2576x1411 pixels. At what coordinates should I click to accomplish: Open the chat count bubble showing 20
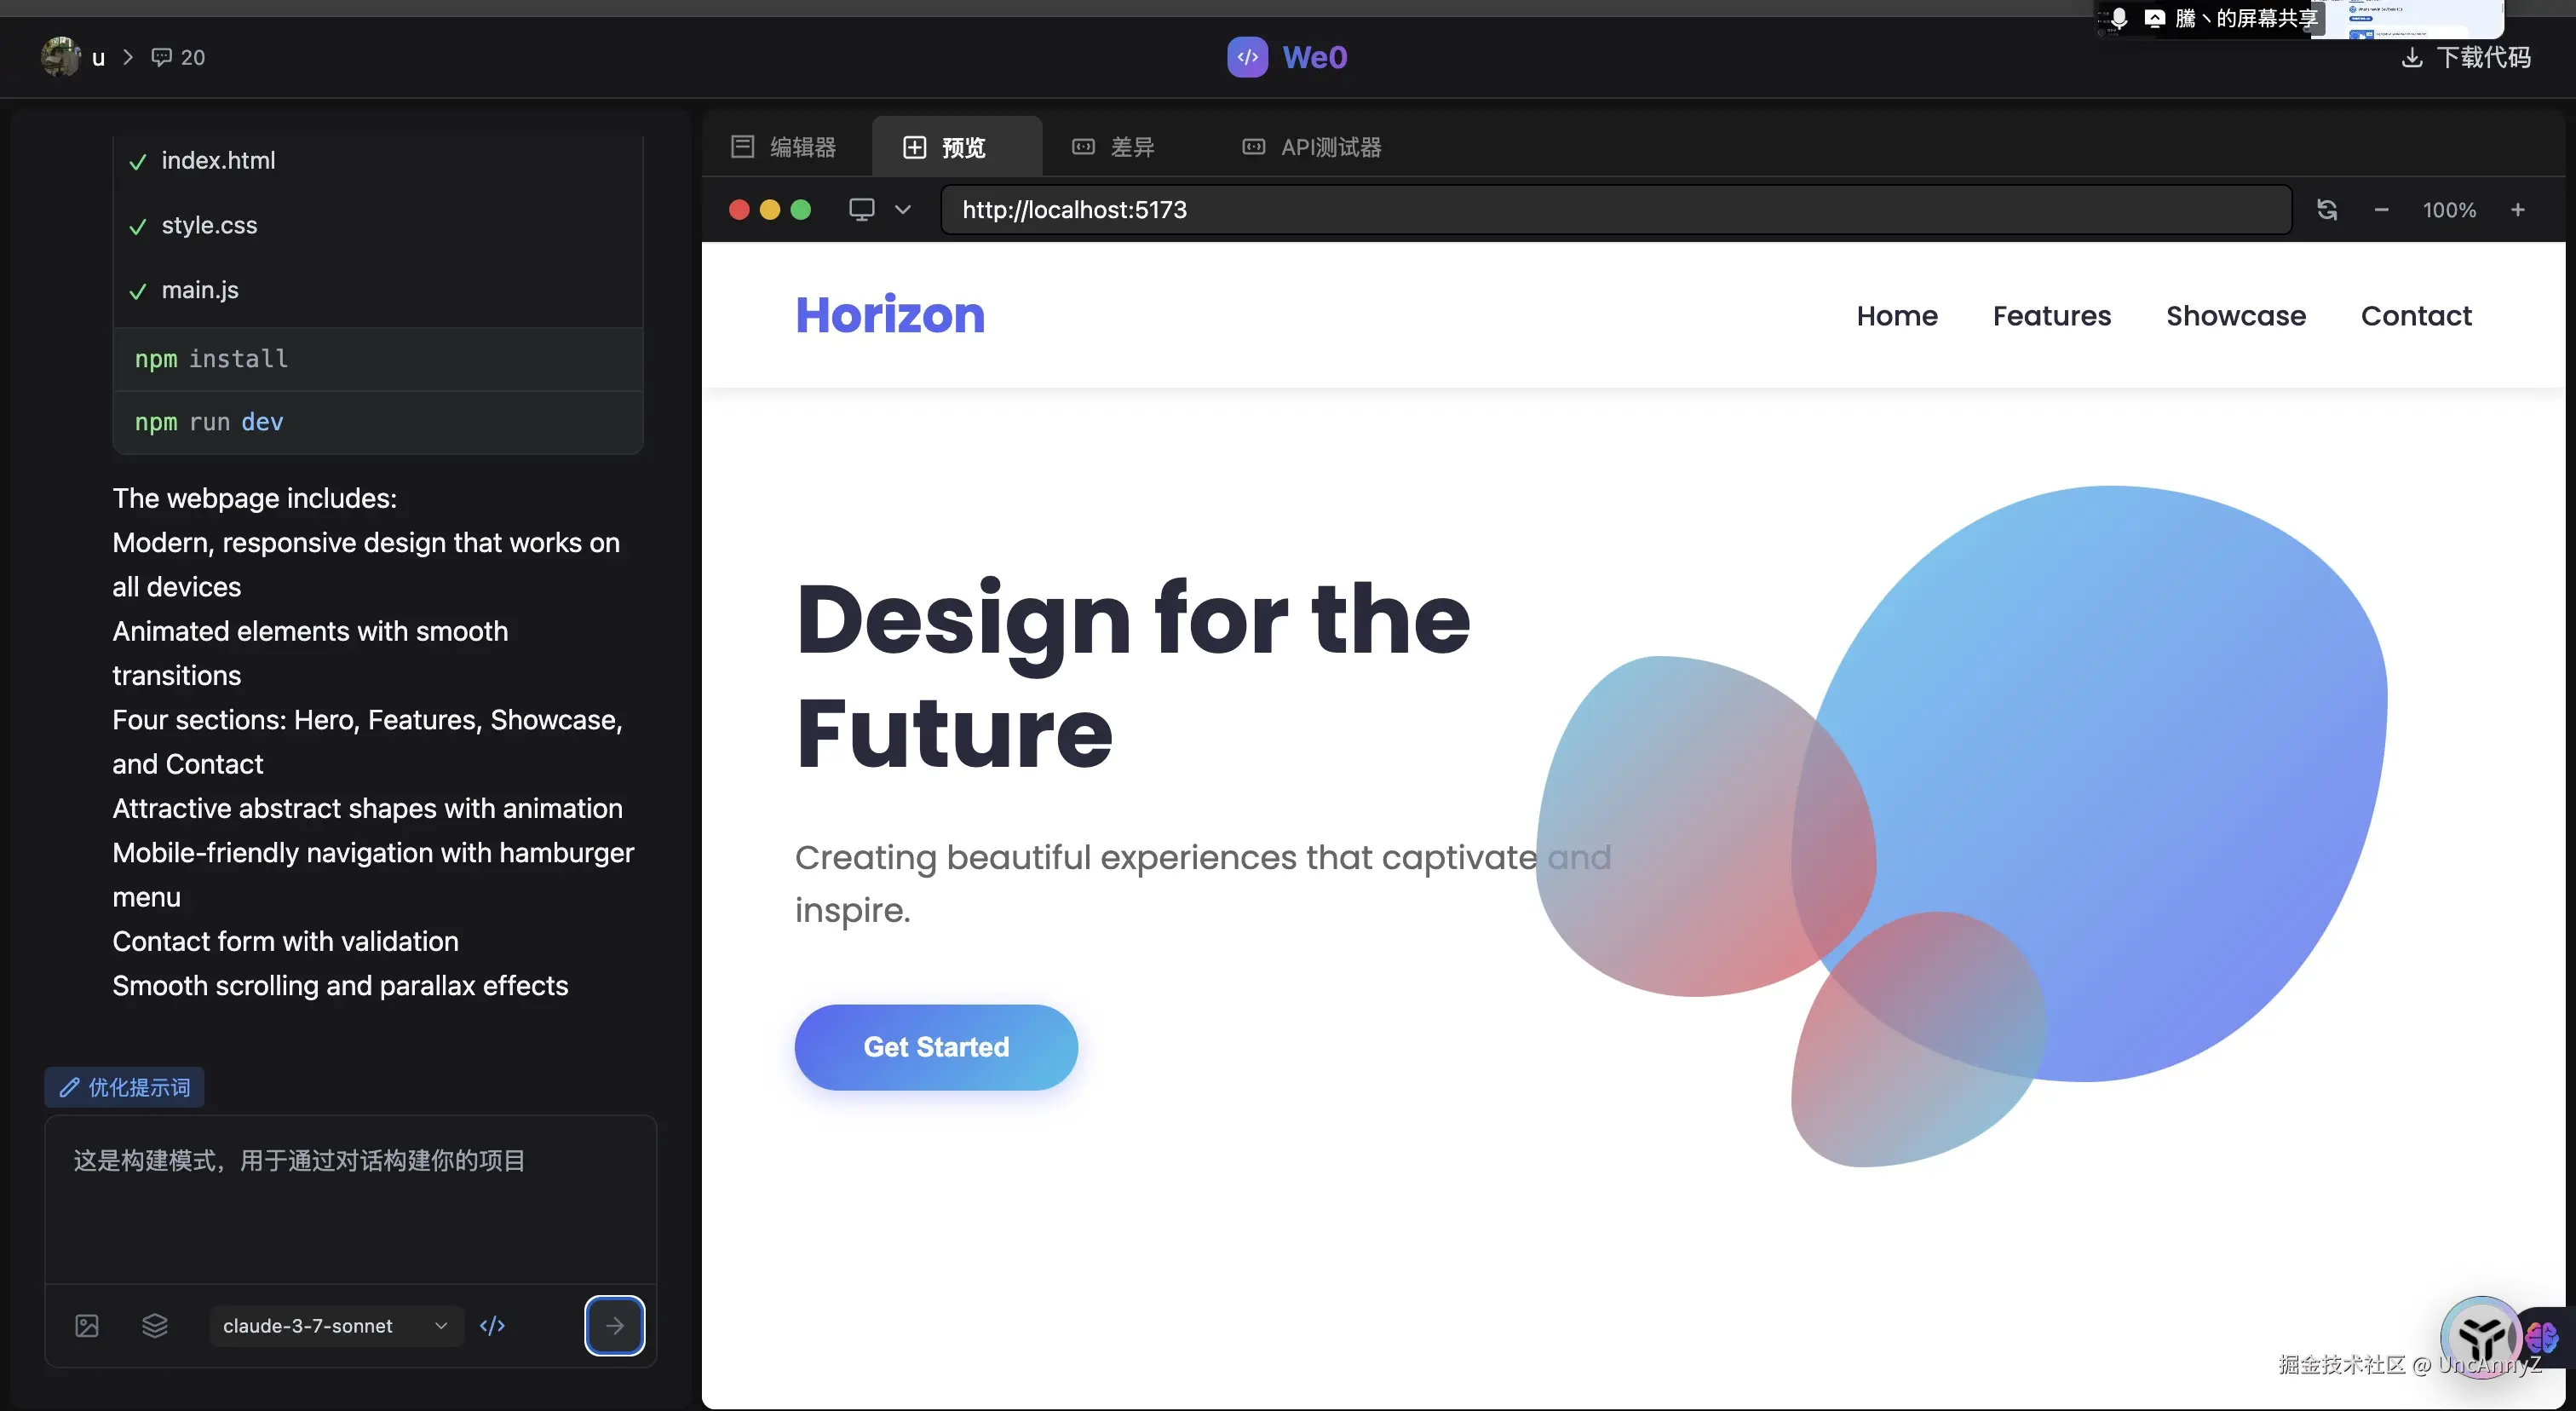[x=178, y=57]
